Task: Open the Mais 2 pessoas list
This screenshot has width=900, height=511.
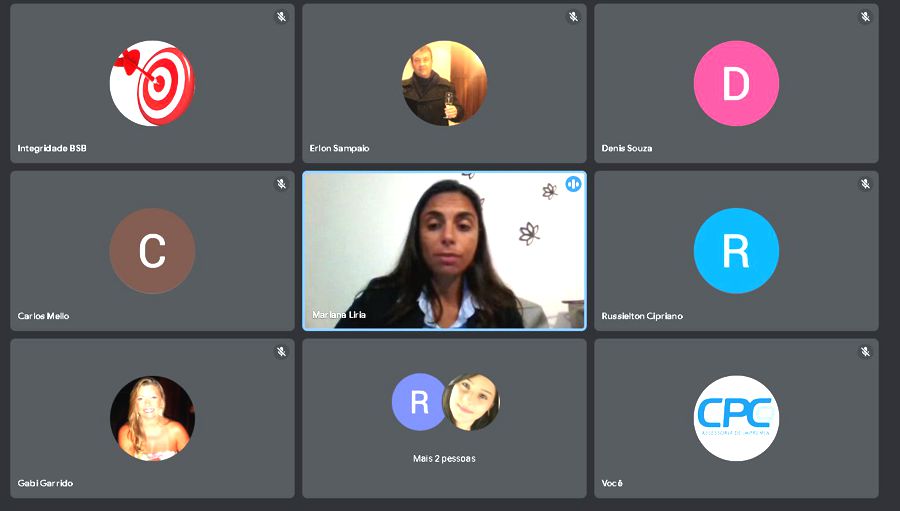Action: pos(444,458)
